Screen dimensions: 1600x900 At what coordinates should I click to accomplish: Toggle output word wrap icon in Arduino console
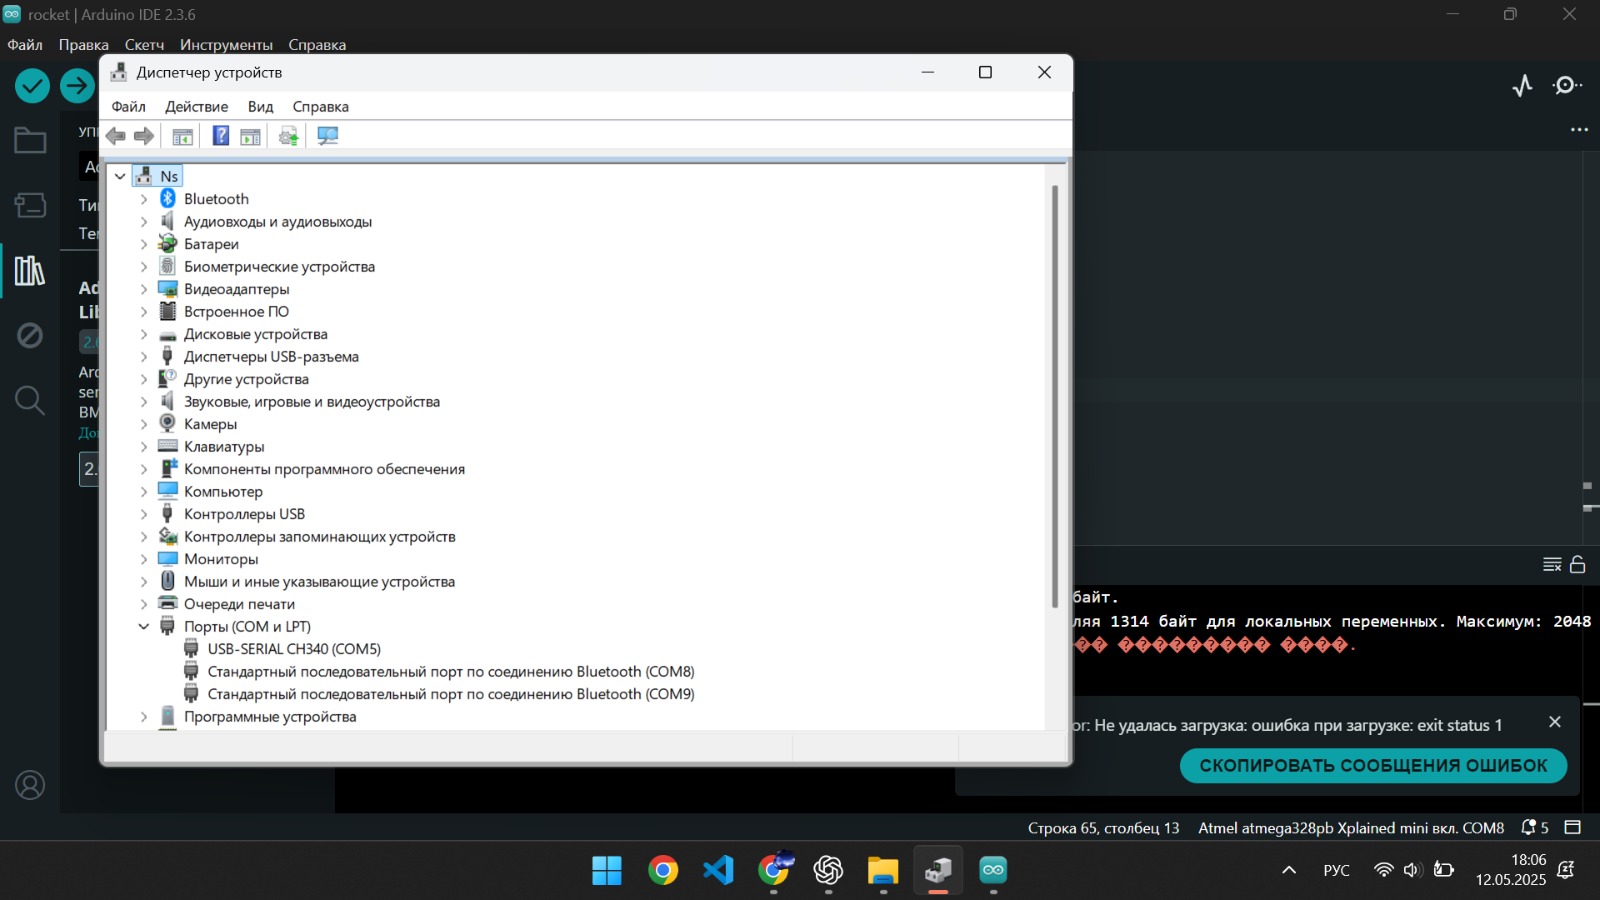(x=1552, y=565)
